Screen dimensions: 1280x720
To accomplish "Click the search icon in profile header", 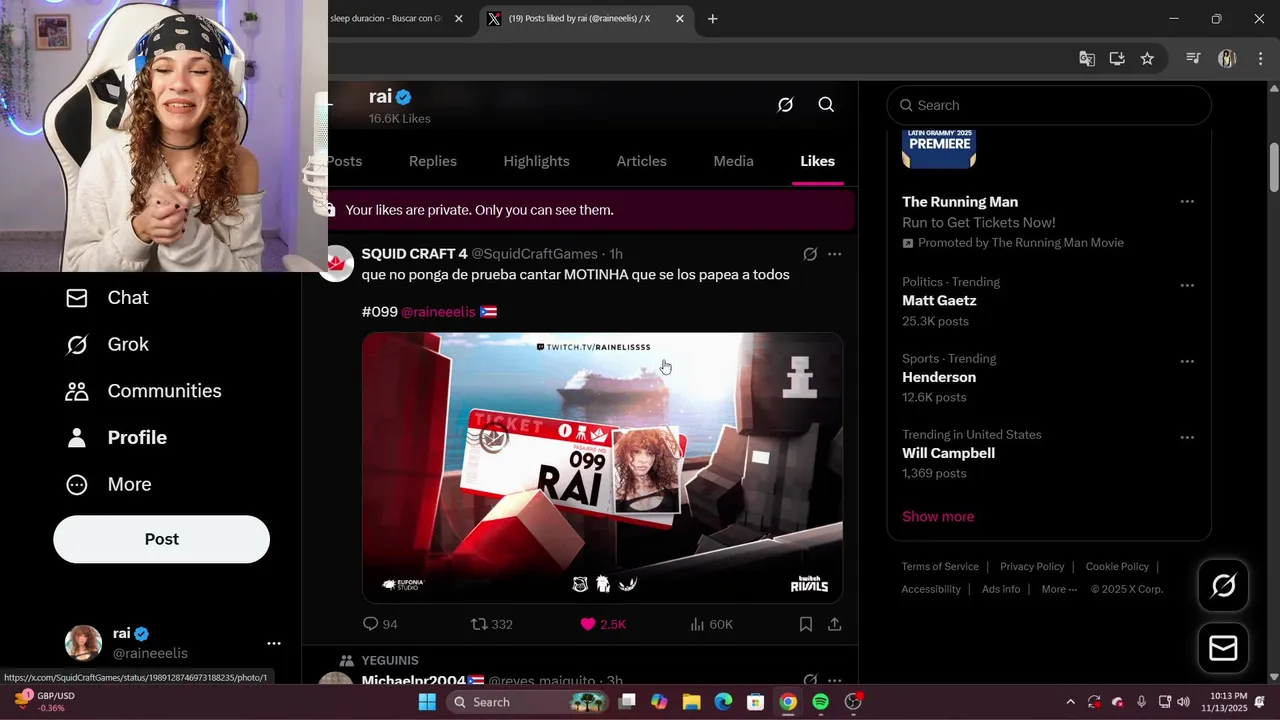I will click(826, 105).
